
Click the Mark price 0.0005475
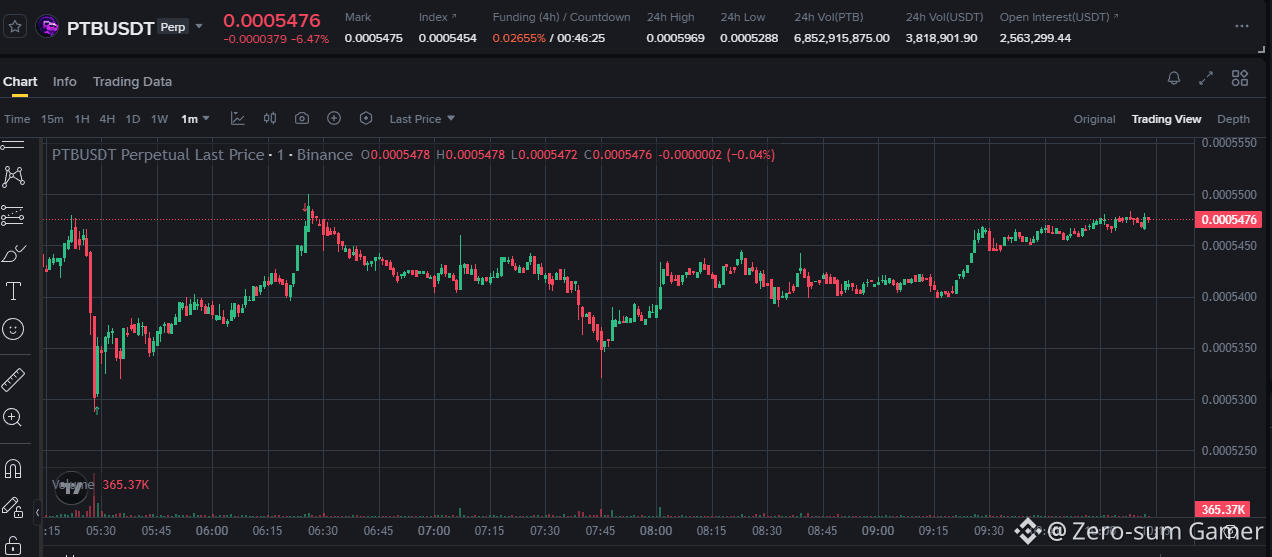373,38
